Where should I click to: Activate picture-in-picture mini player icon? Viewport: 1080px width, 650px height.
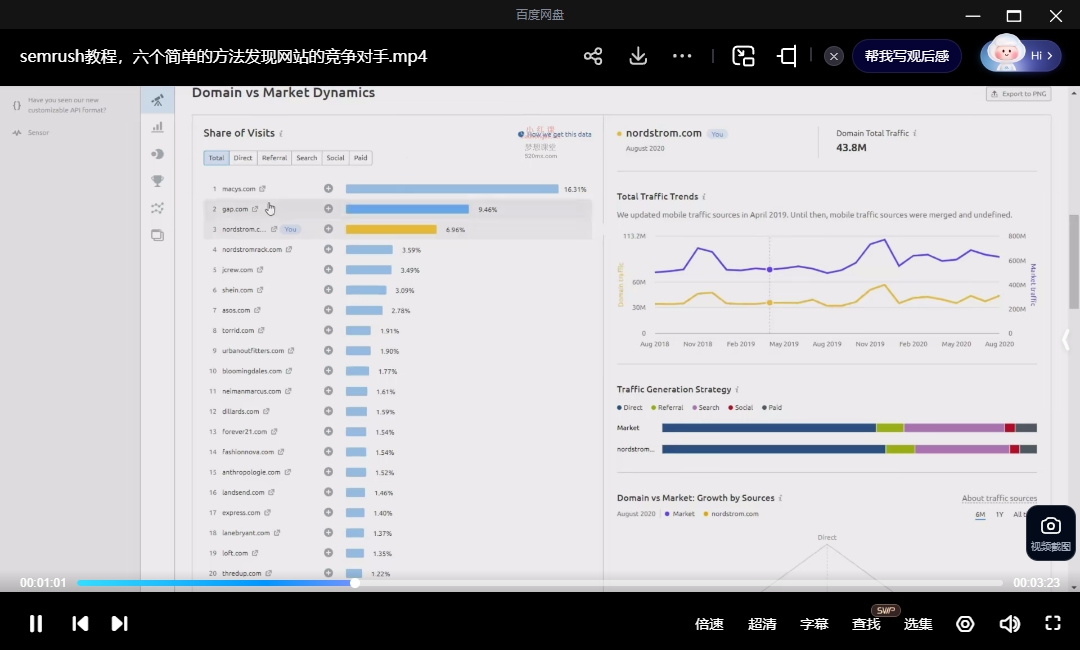[743, 56]
